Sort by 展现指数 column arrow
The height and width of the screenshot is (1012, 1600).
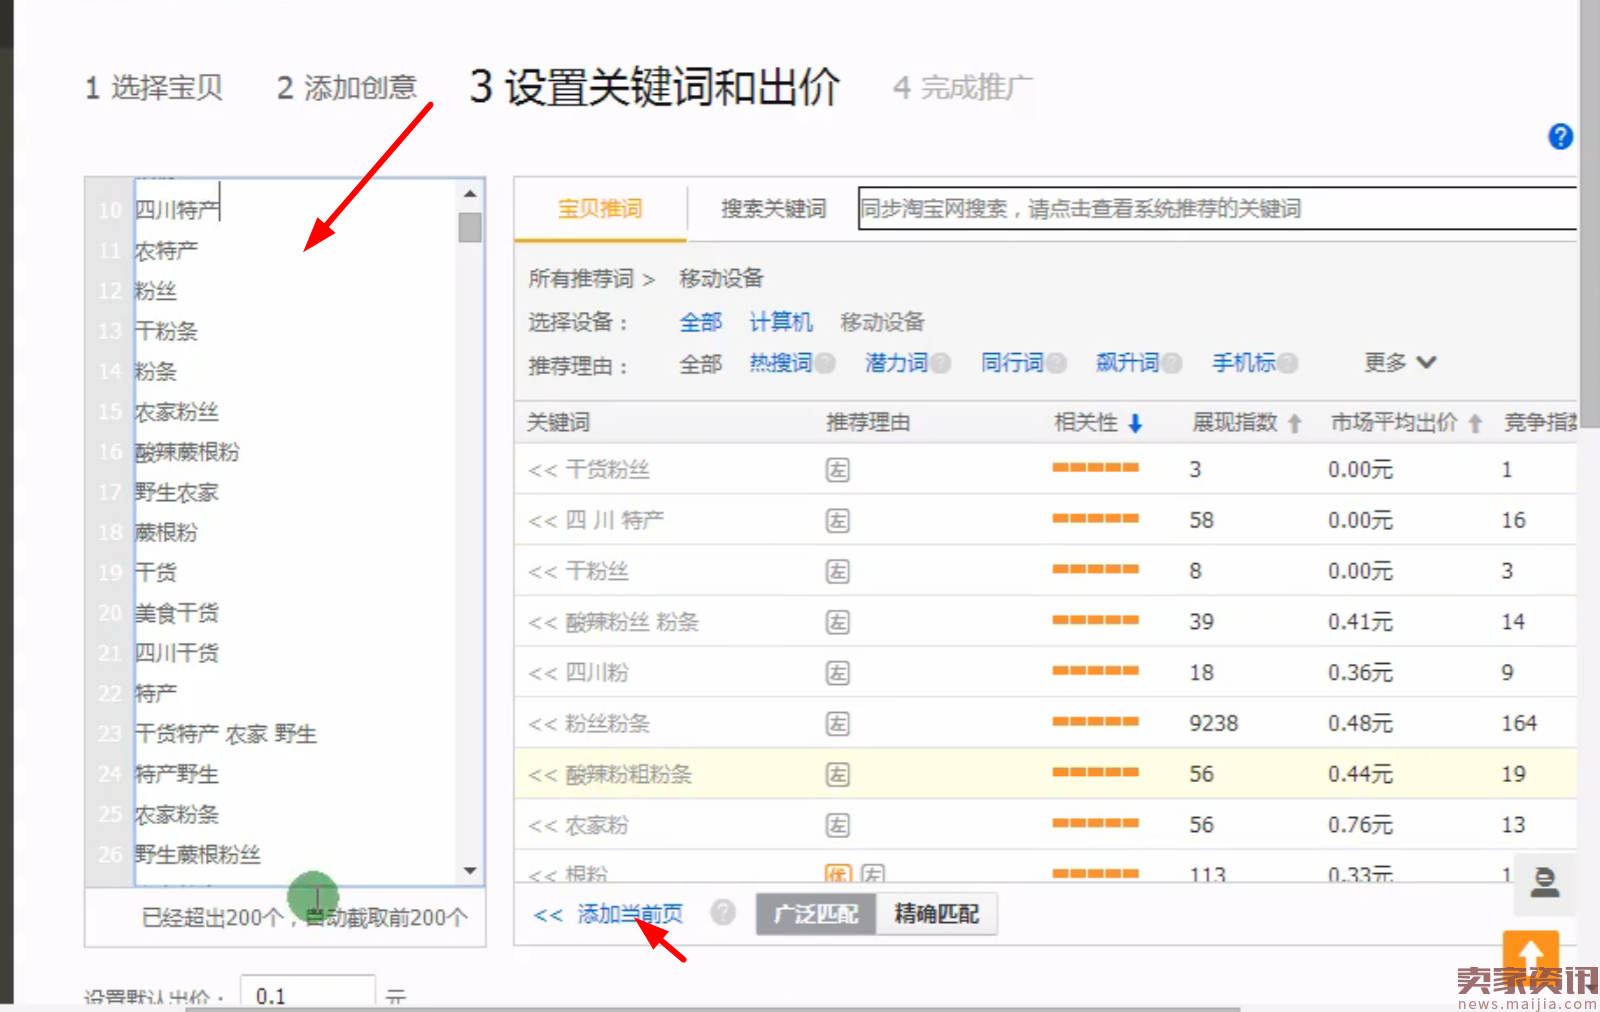point(1295,424)
